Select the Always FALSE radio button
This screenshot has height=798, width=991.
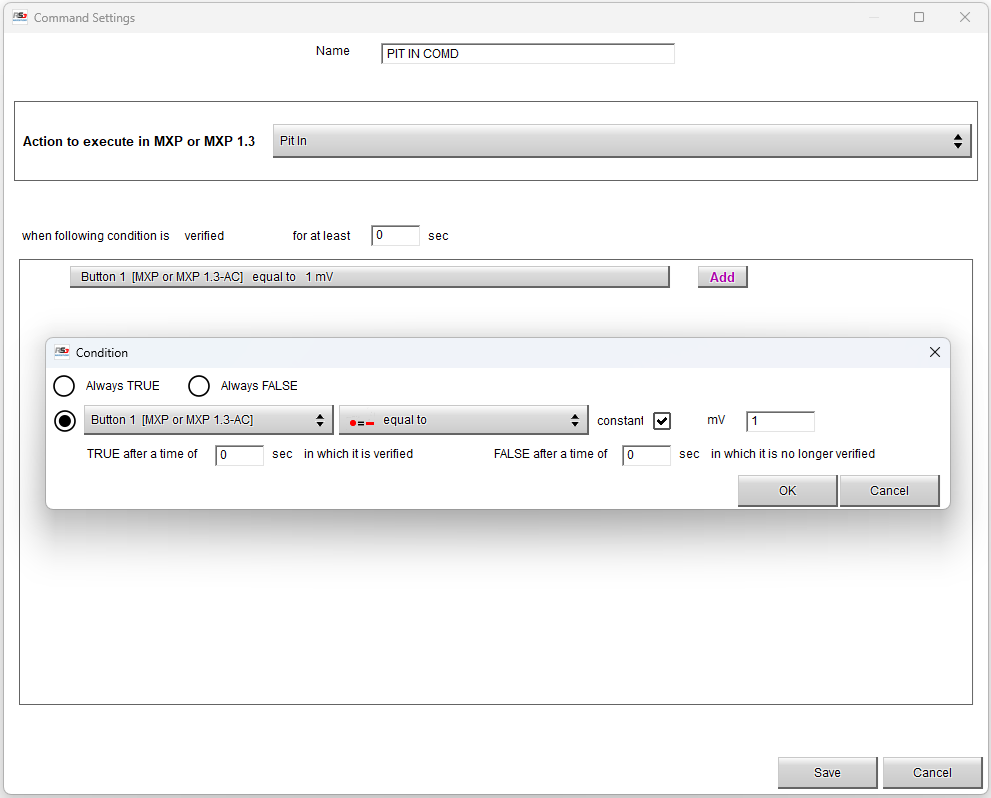click(x=199, y=386)
